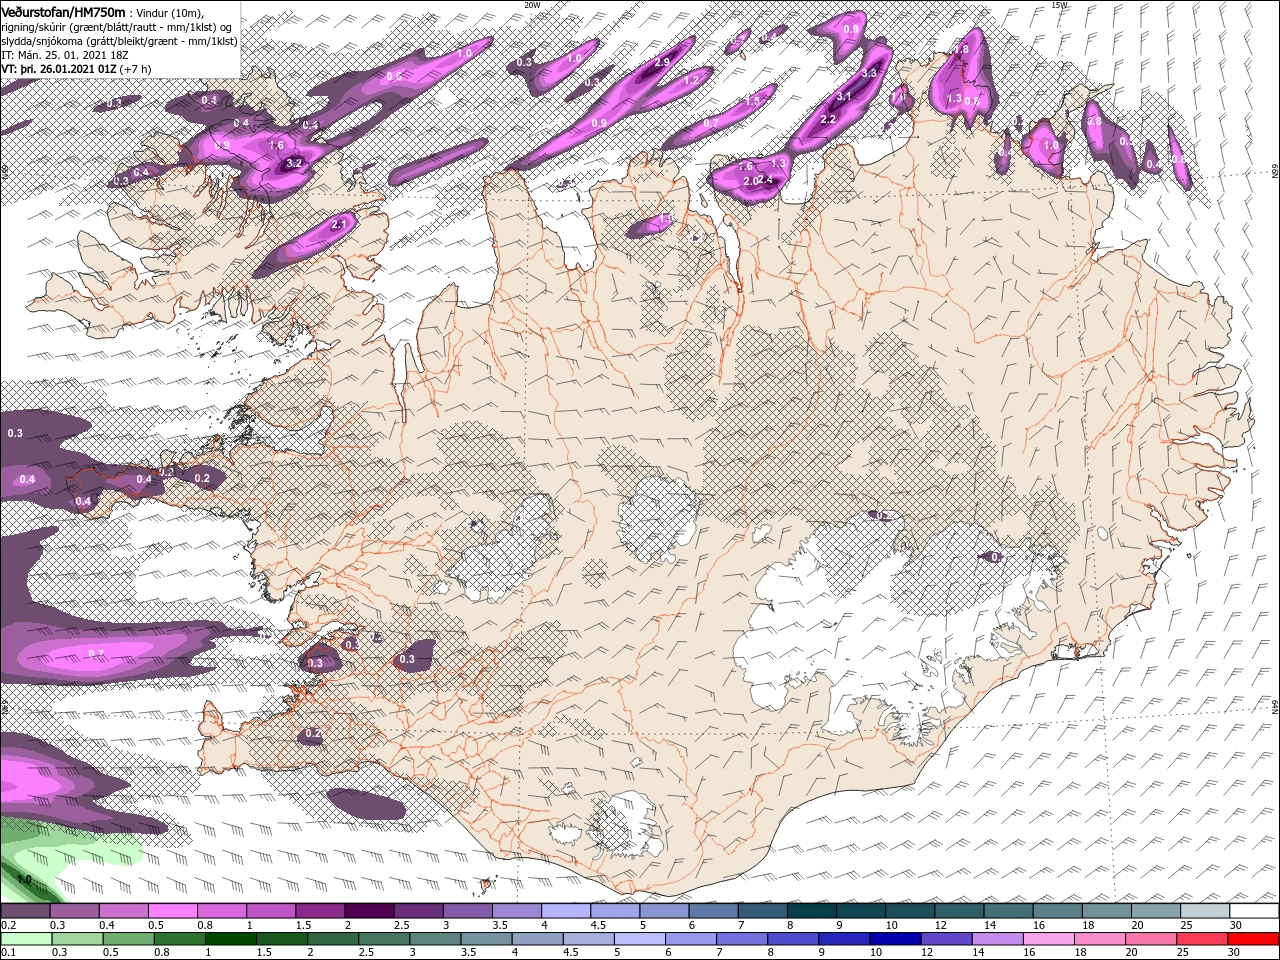Click the lower legend swatch starting at 0.5
Screen dimensions: 1280x960
(x=128, y=939)
